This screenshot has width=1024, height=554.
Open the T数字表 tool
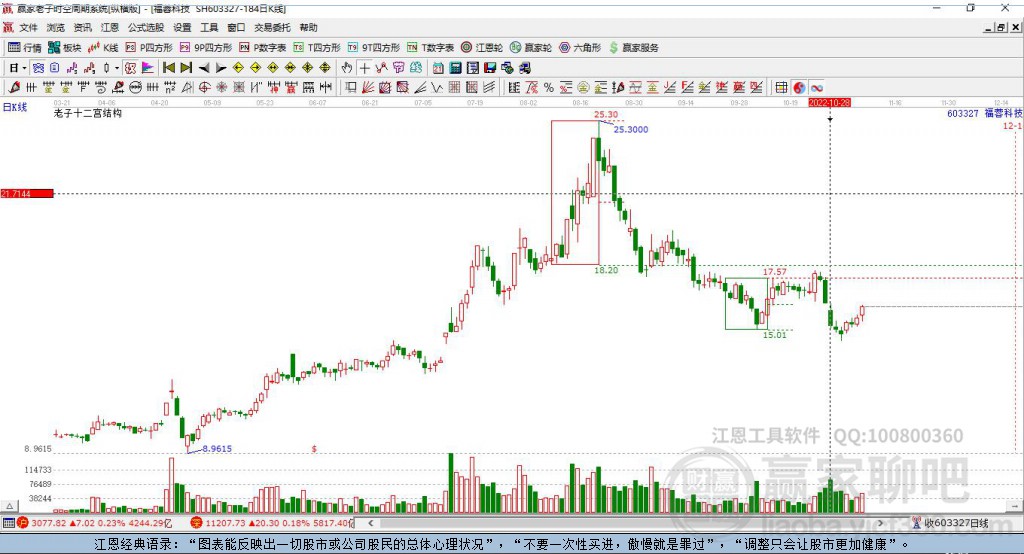coord(430,48)
